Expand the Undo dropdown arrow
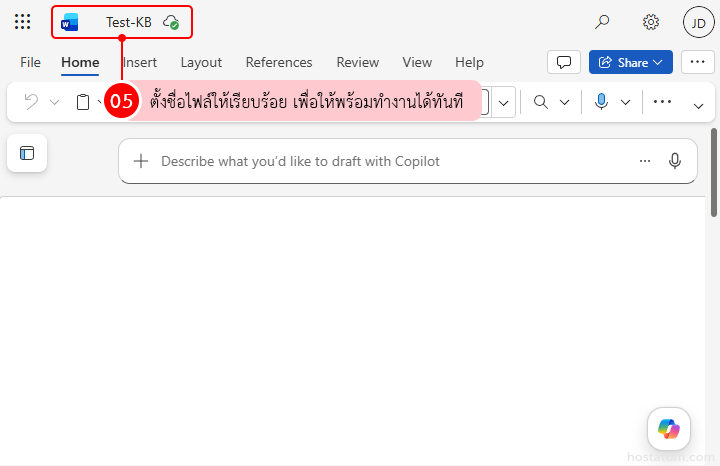This screenshot has height=466, width=720. point(55,102)
